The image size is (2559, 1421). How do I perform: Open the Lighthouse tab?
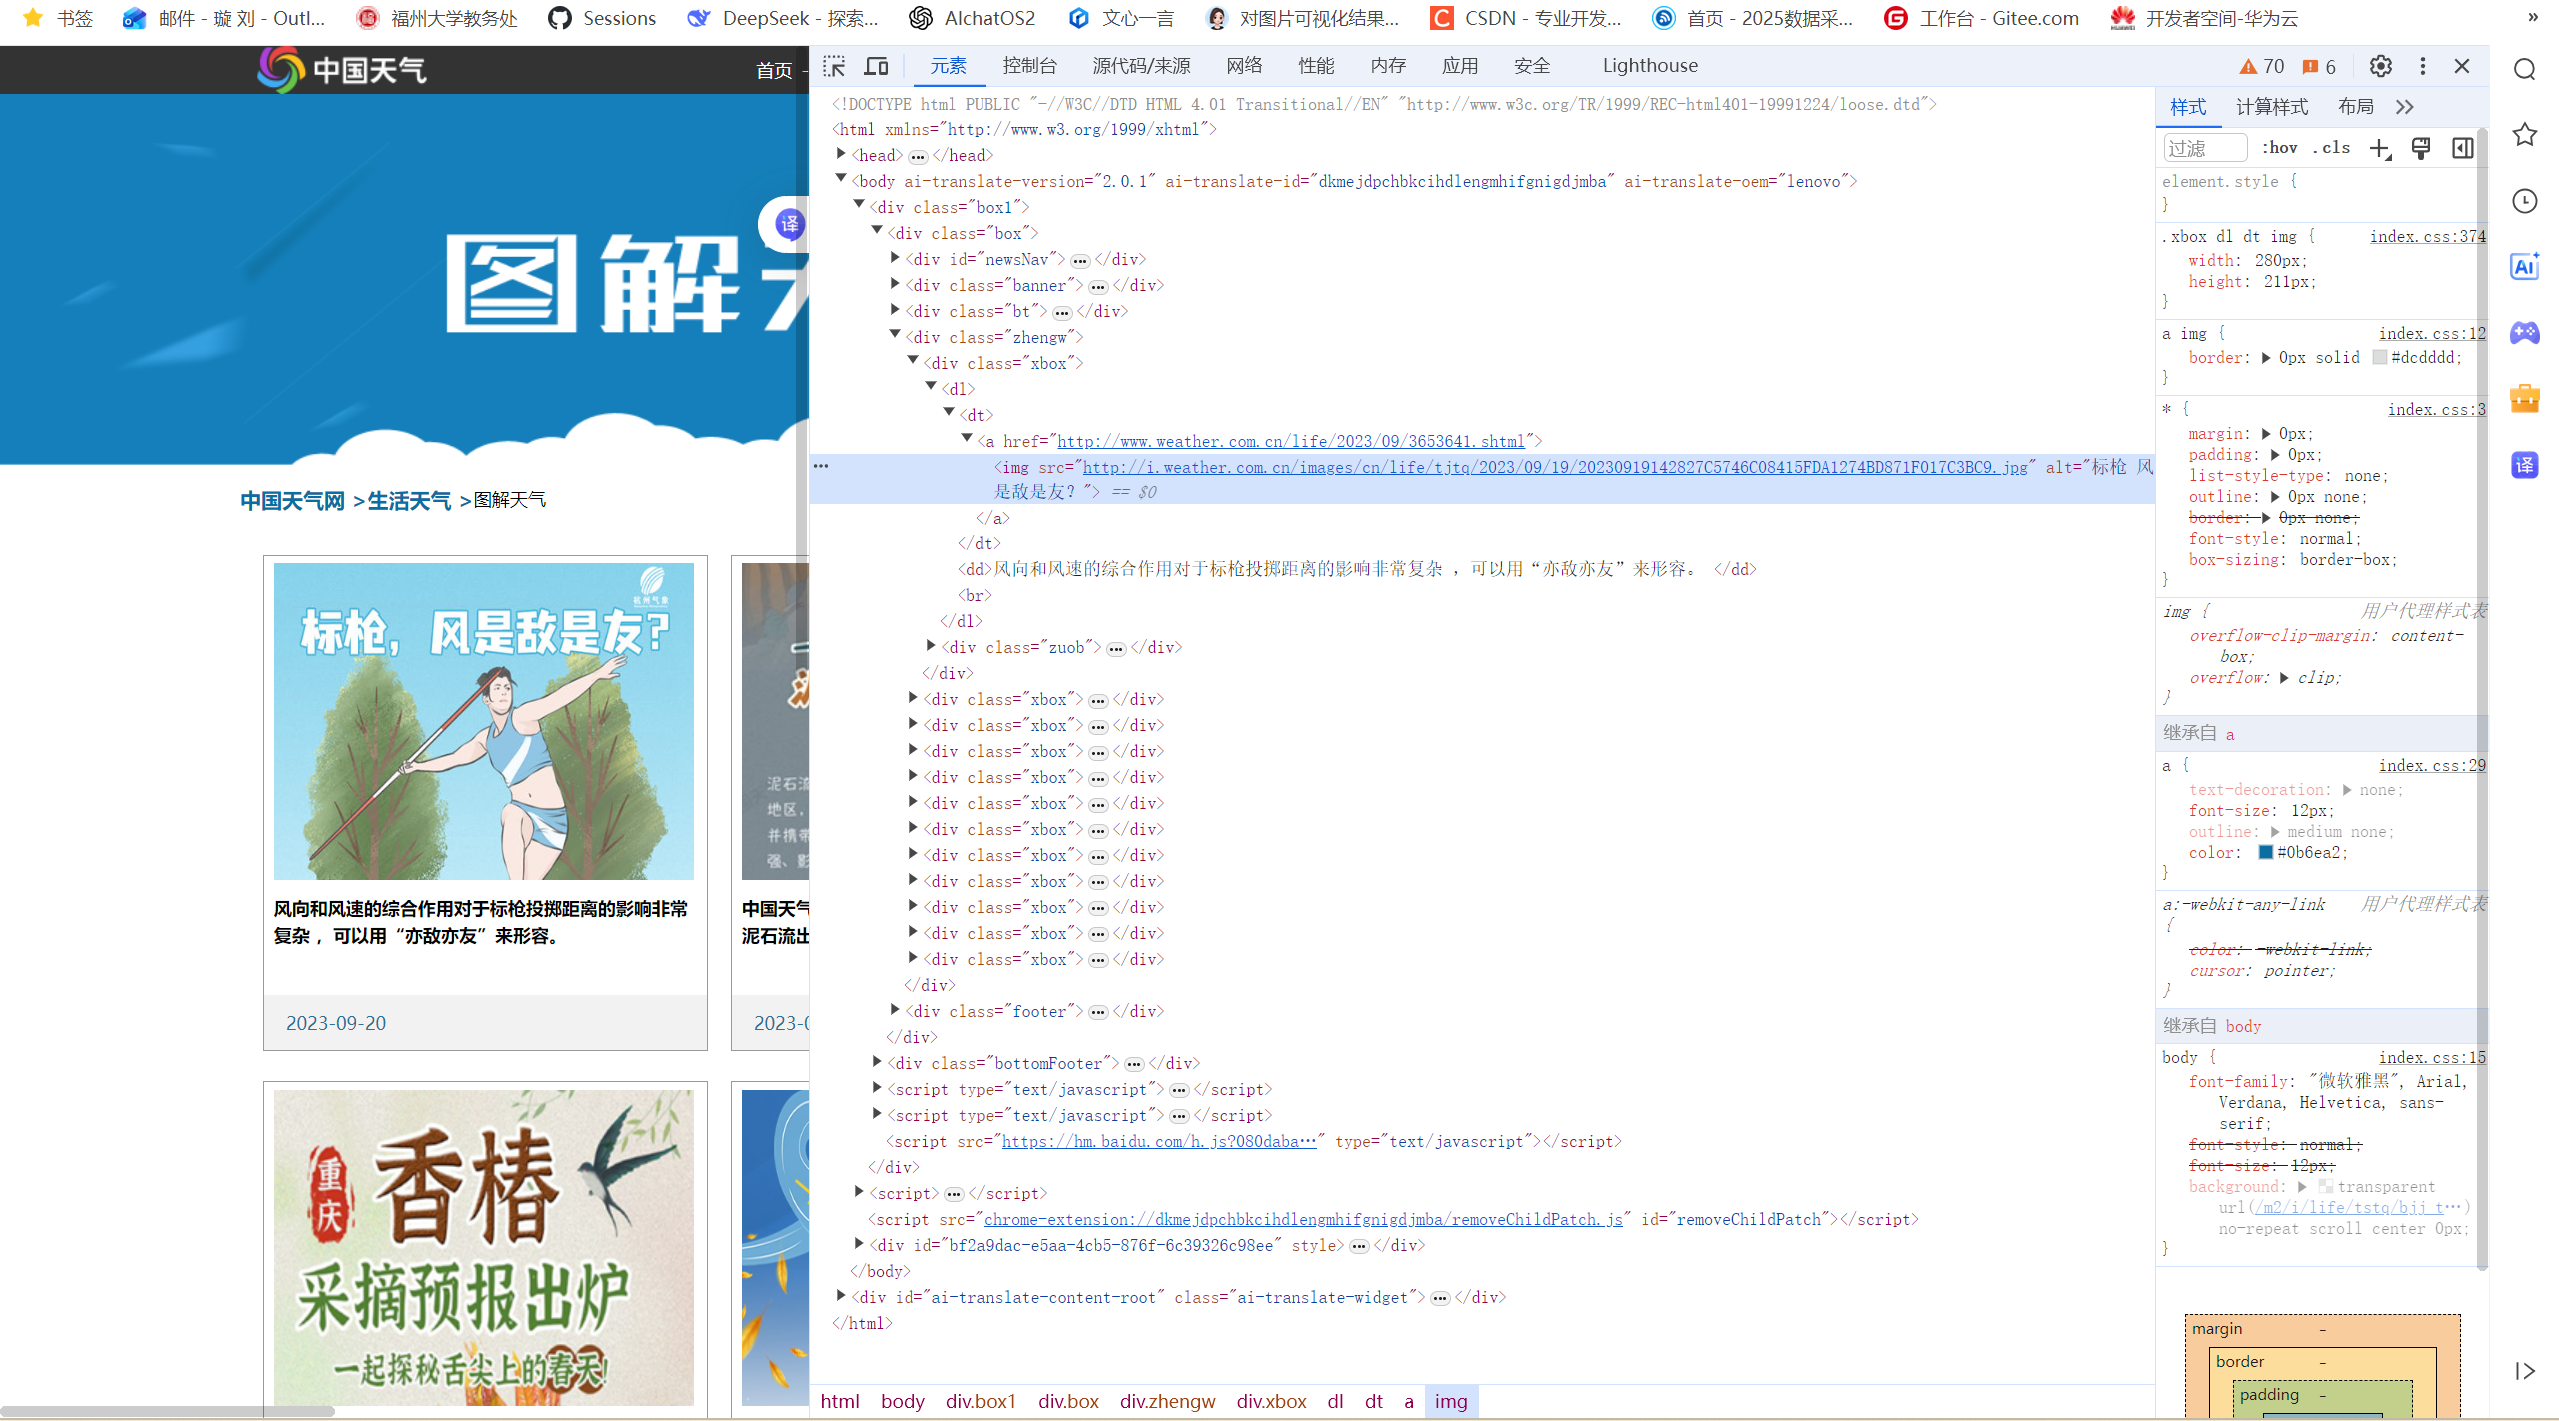[x=1649, y=66]
